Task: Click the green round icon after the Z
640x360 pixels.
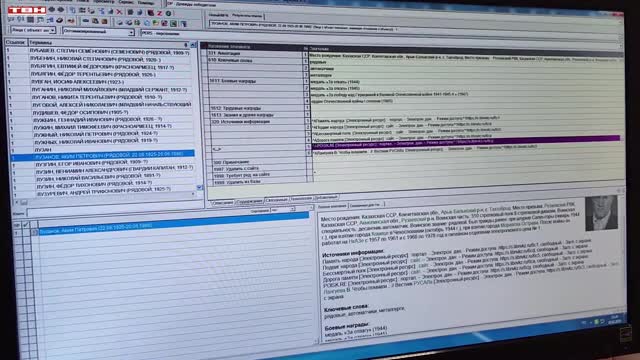Action: click(168, 13)
